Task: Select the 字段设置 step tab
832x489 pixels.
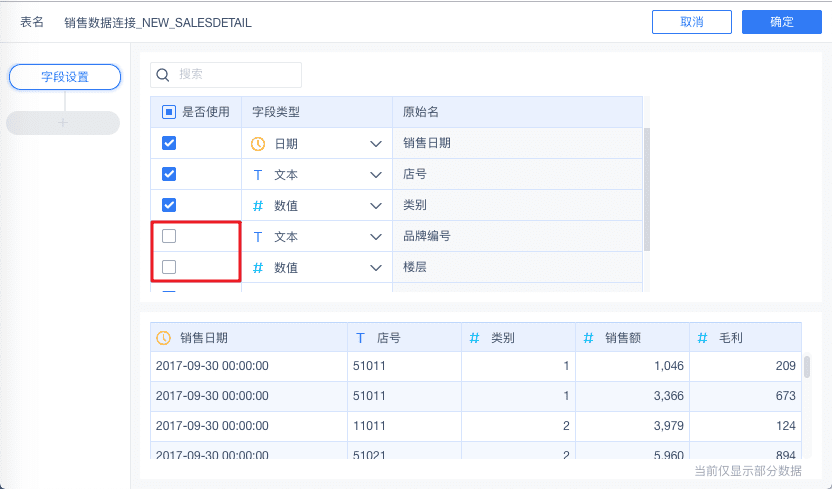Action: 64,76
